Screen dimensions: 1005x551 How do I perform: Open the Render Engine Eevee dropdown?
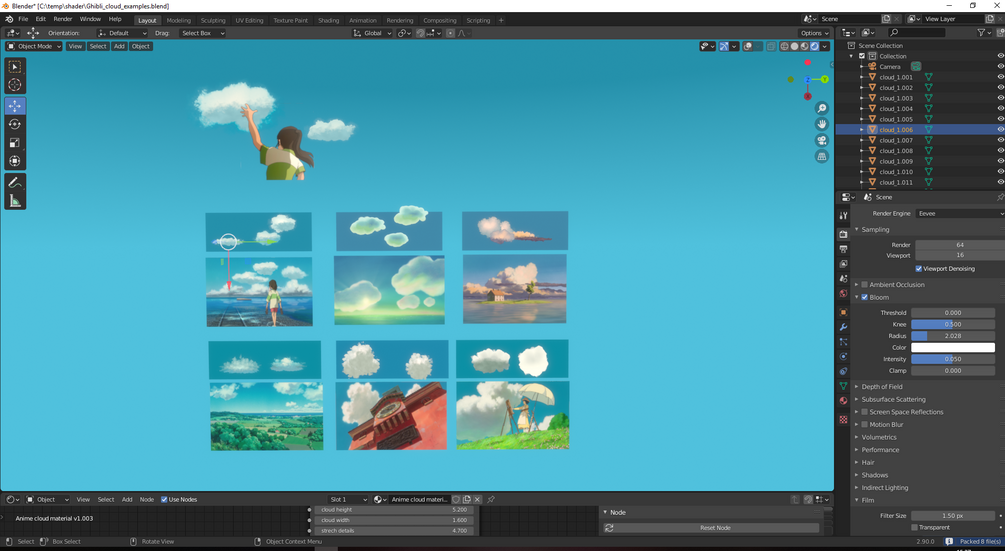959,213
